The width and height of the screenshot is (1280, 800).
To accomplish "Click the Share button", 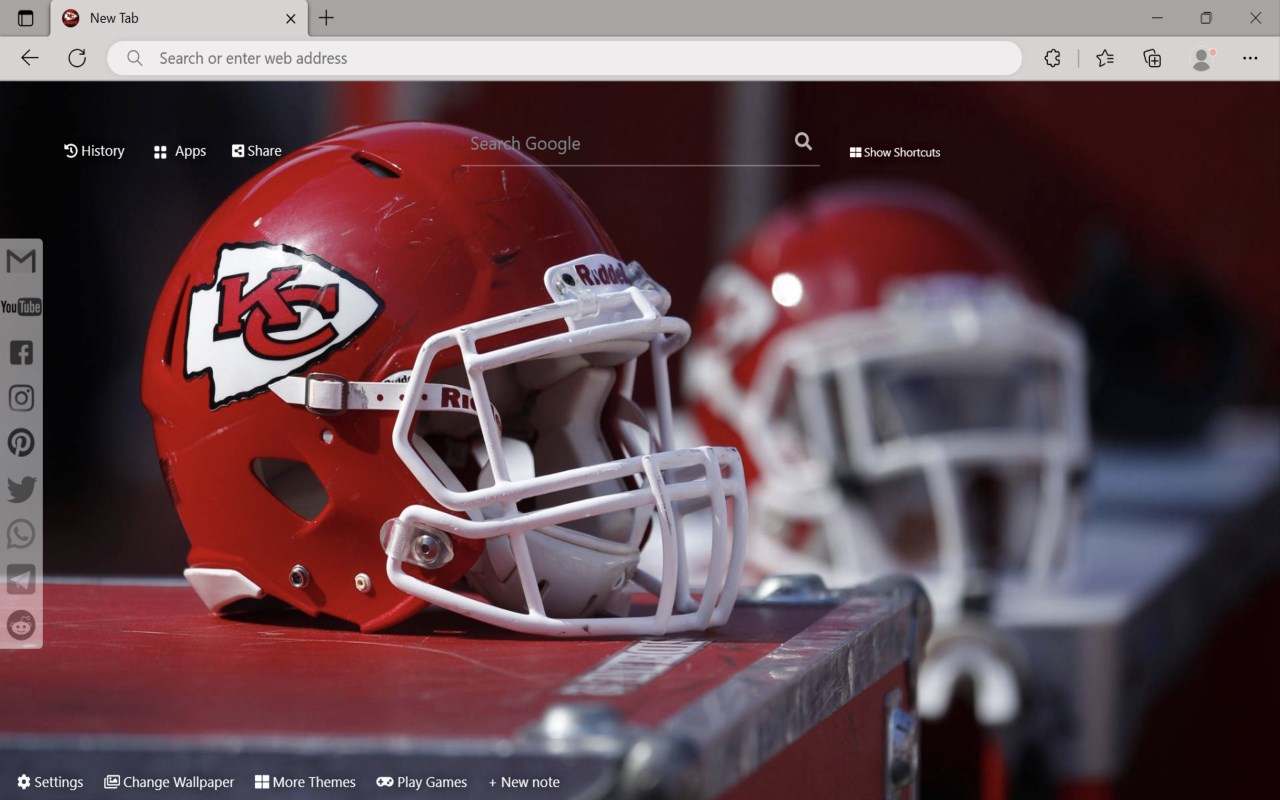I will [x=257, y=151].
